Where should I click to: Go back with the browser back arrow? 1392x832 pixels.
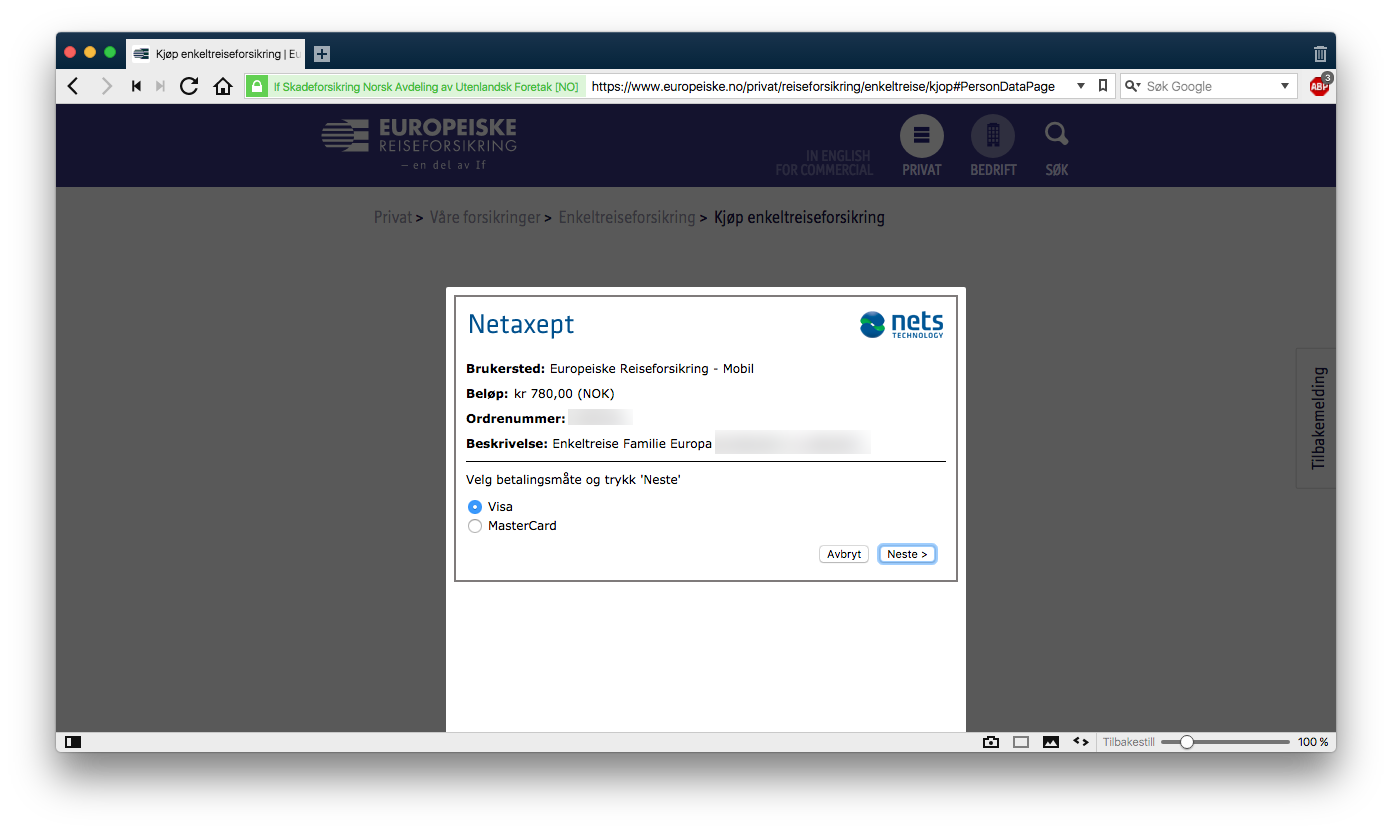pos(73,86)
